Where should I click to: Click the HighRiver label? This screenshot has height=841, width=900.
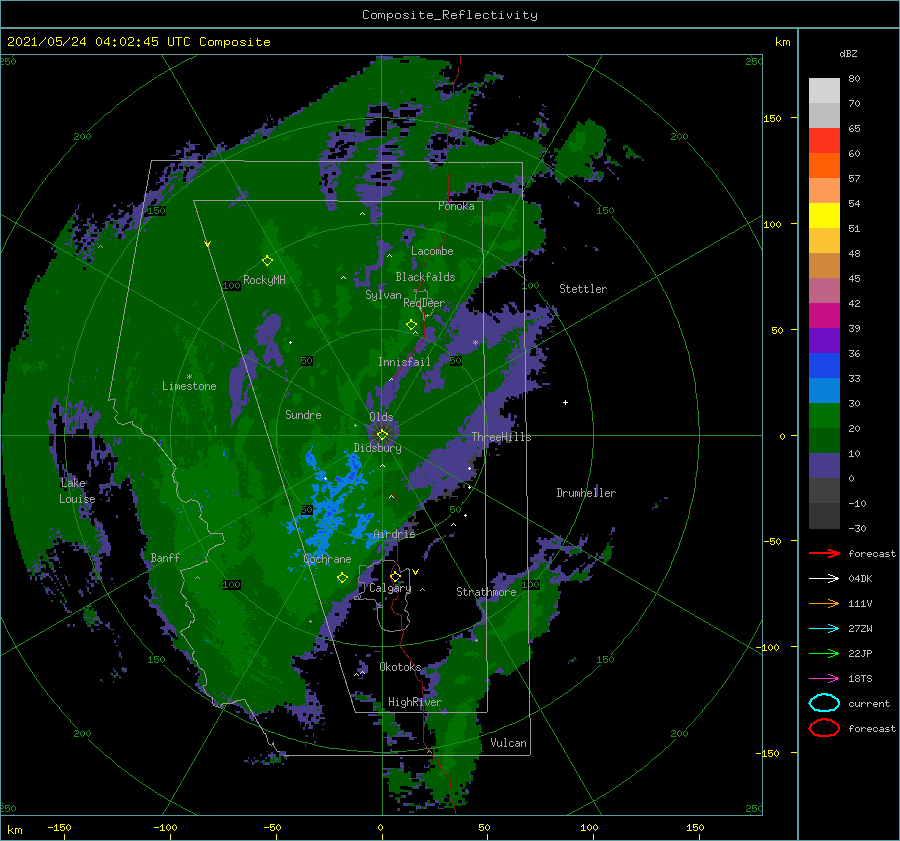(415, 702)
